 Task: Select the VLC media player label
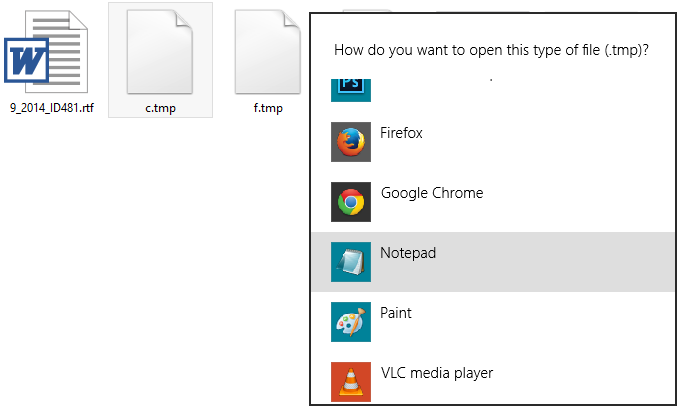point(437,373)
